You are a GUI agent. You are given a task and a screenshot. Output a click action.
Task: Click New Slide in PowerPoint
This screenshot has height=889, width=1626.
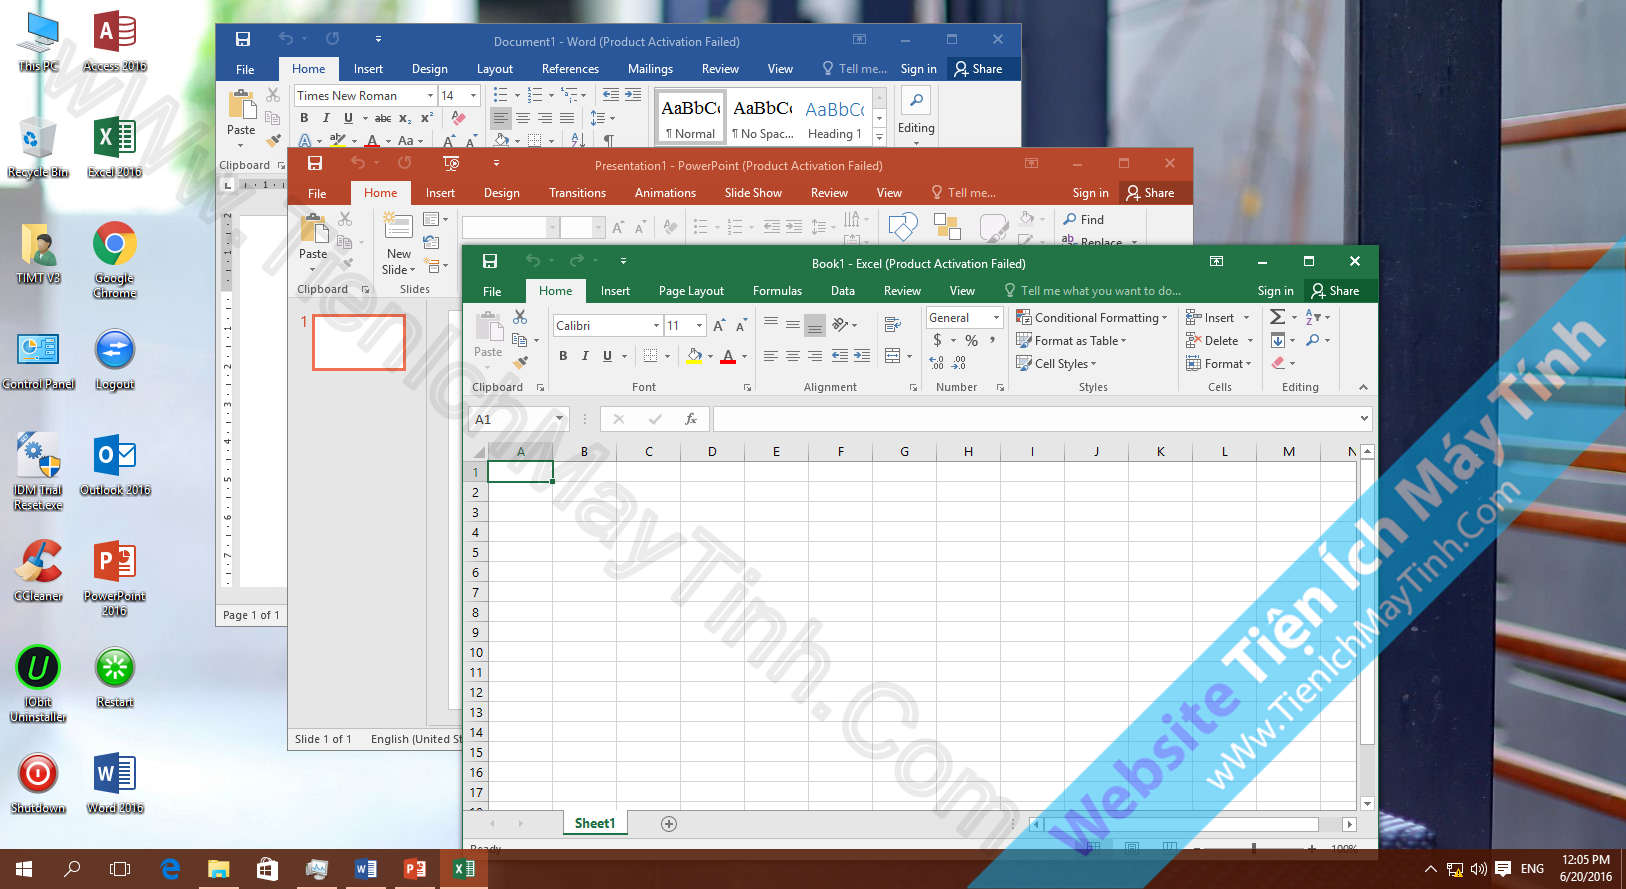pos(398,244)
